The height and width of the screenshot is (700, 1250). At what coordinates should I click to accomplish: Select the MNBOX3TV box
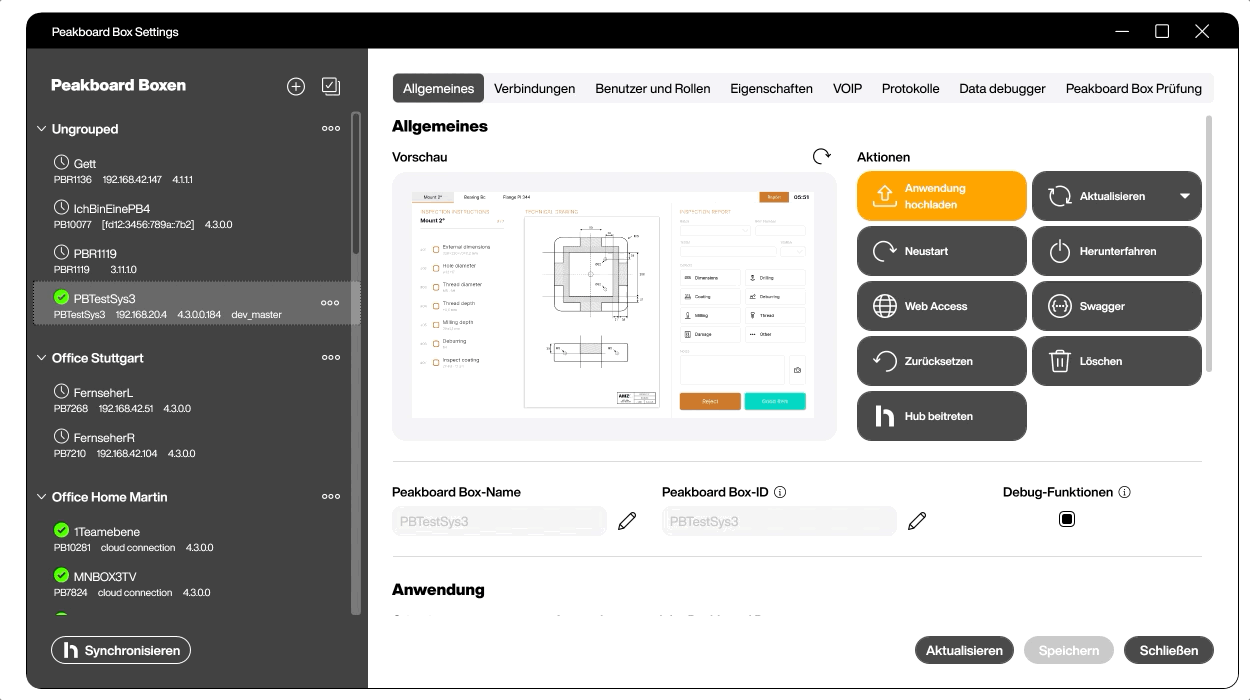[x=195, y=584]
